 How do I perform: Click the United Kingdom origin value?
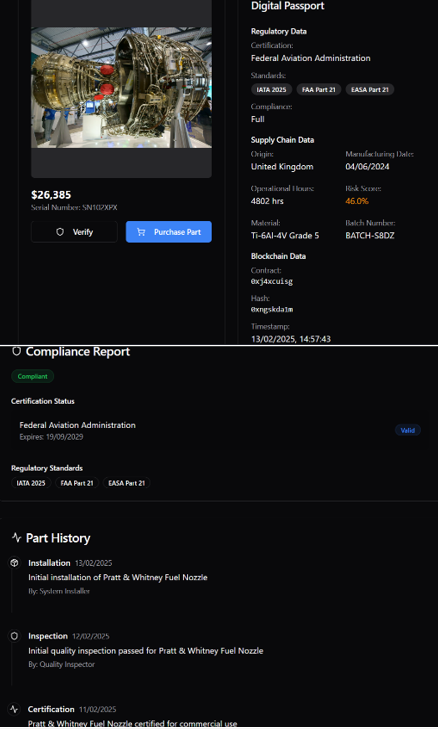pos(282,167)
